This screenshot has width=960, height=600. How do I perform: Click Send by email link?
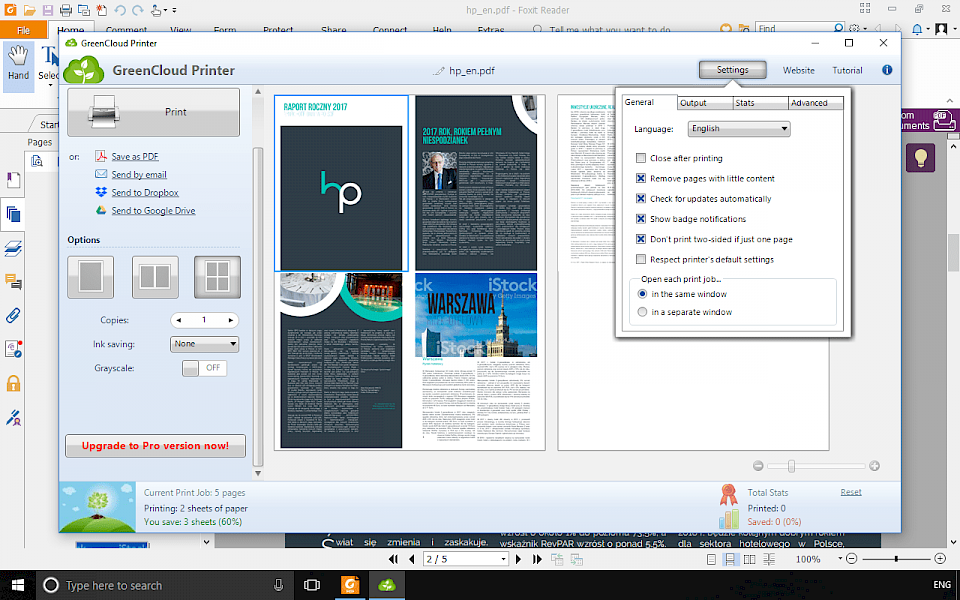139,174
